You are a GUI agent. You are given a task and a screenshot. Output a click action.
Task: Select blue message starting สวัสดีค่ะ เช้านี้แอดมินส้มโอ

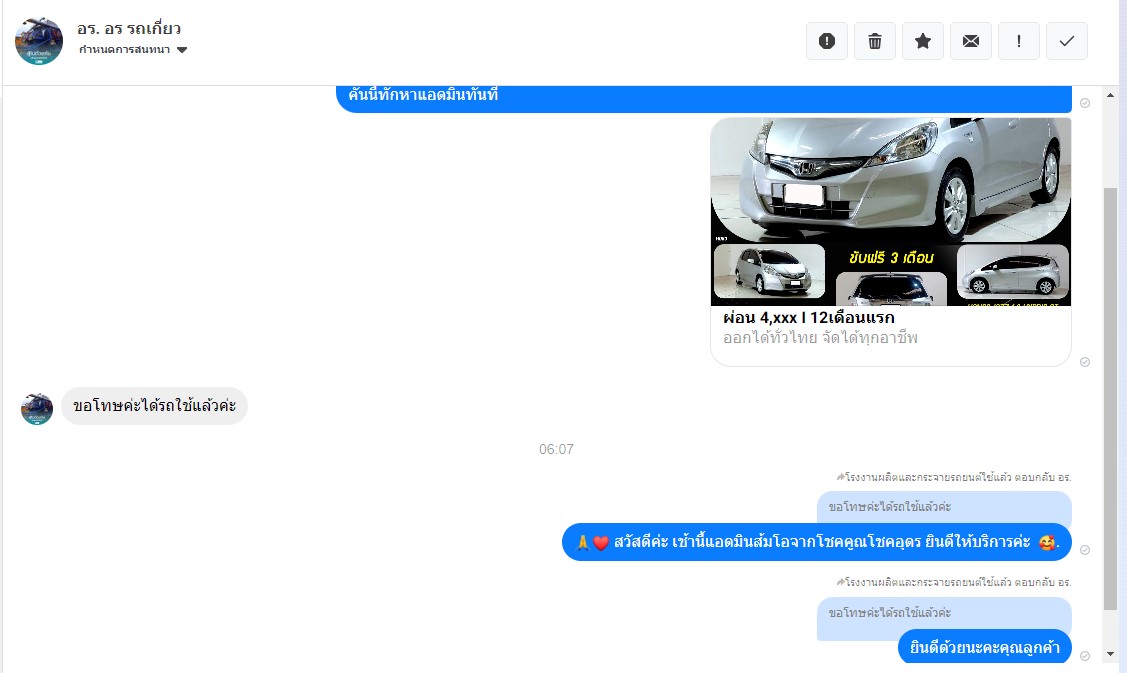[x=816, y=542]
